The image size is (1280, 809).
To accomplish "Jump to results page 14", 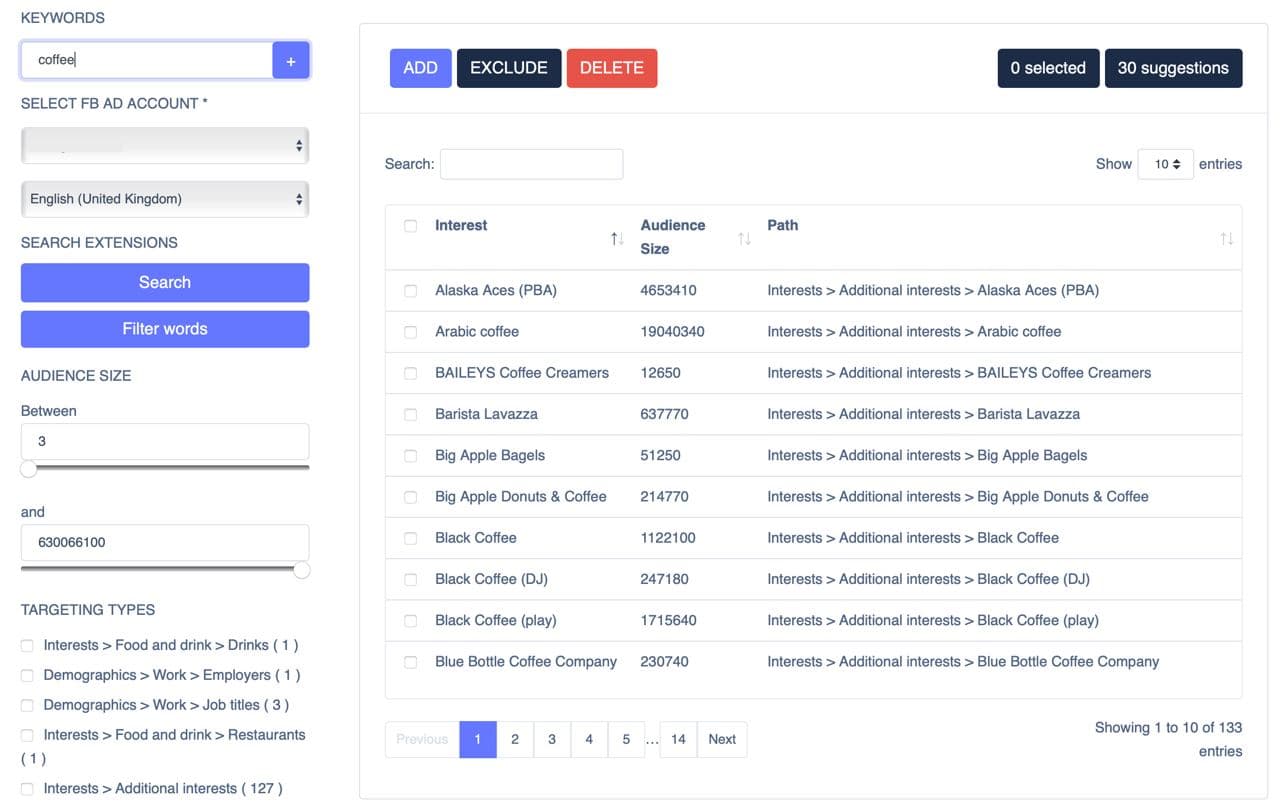I will (x=678, y=739).
